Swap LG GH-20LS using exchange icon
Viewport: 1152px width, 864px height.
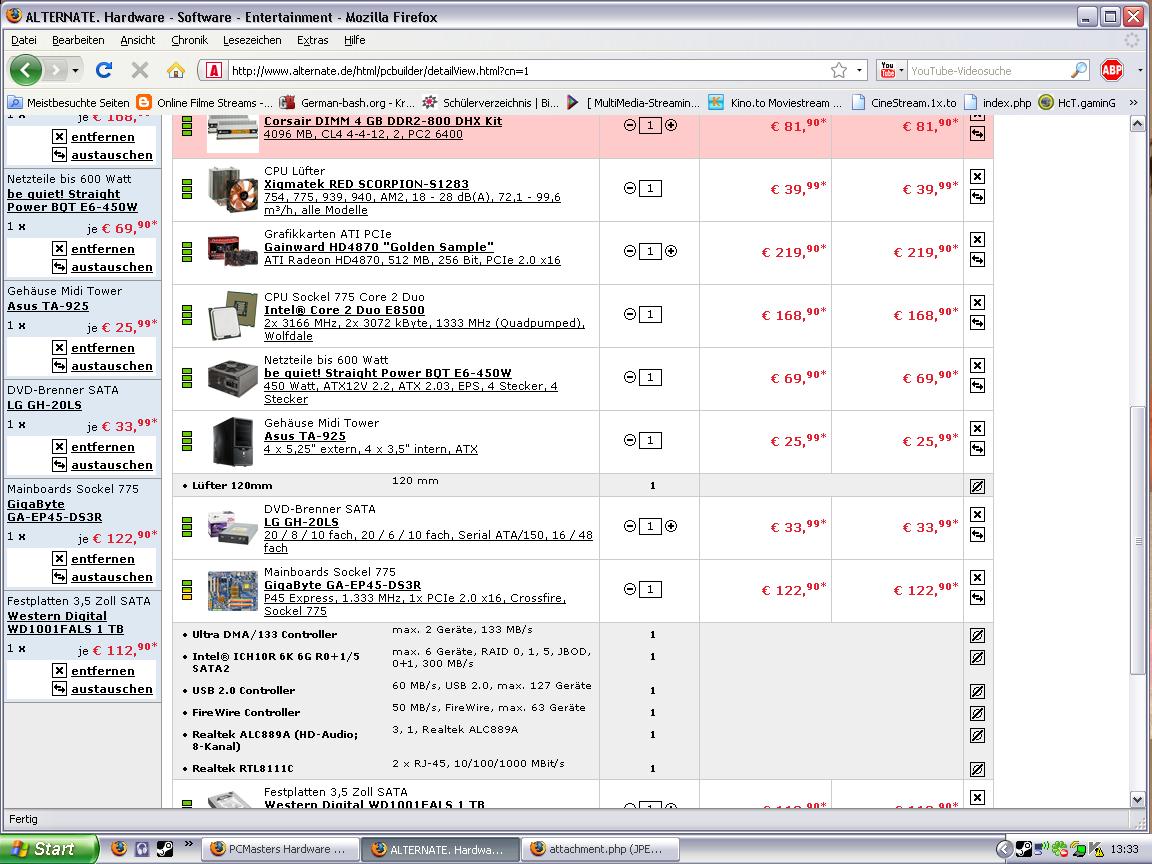tap(977, 535)
